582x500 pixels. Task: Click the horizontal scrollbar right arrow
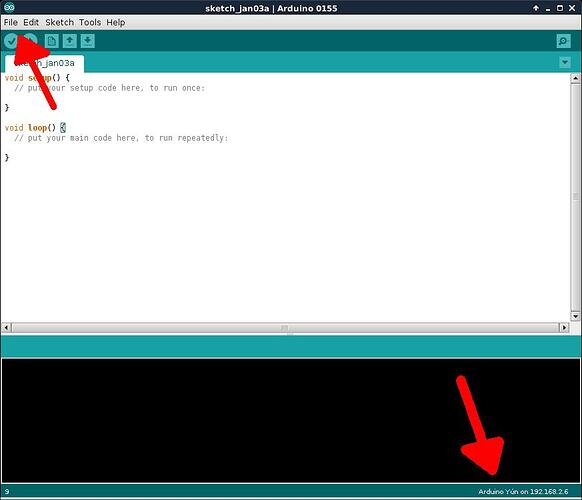564,327
